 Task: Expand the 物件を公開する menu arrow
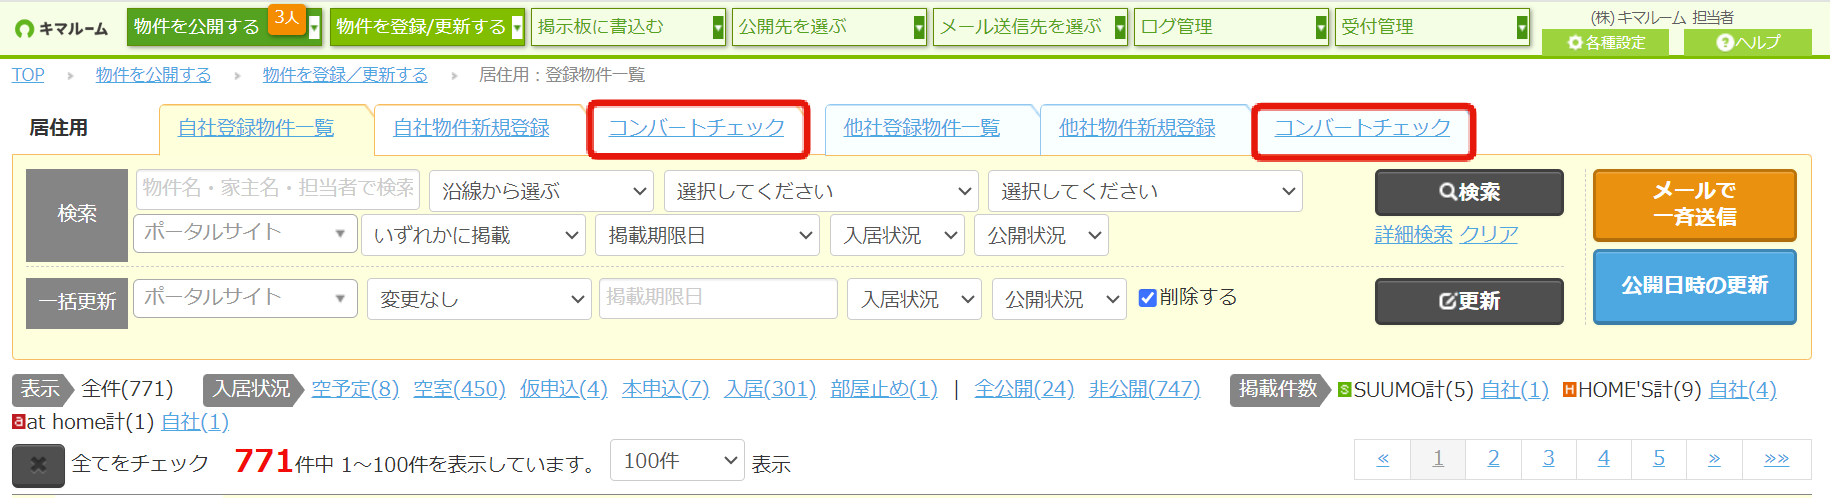click(x=314, y=27)
